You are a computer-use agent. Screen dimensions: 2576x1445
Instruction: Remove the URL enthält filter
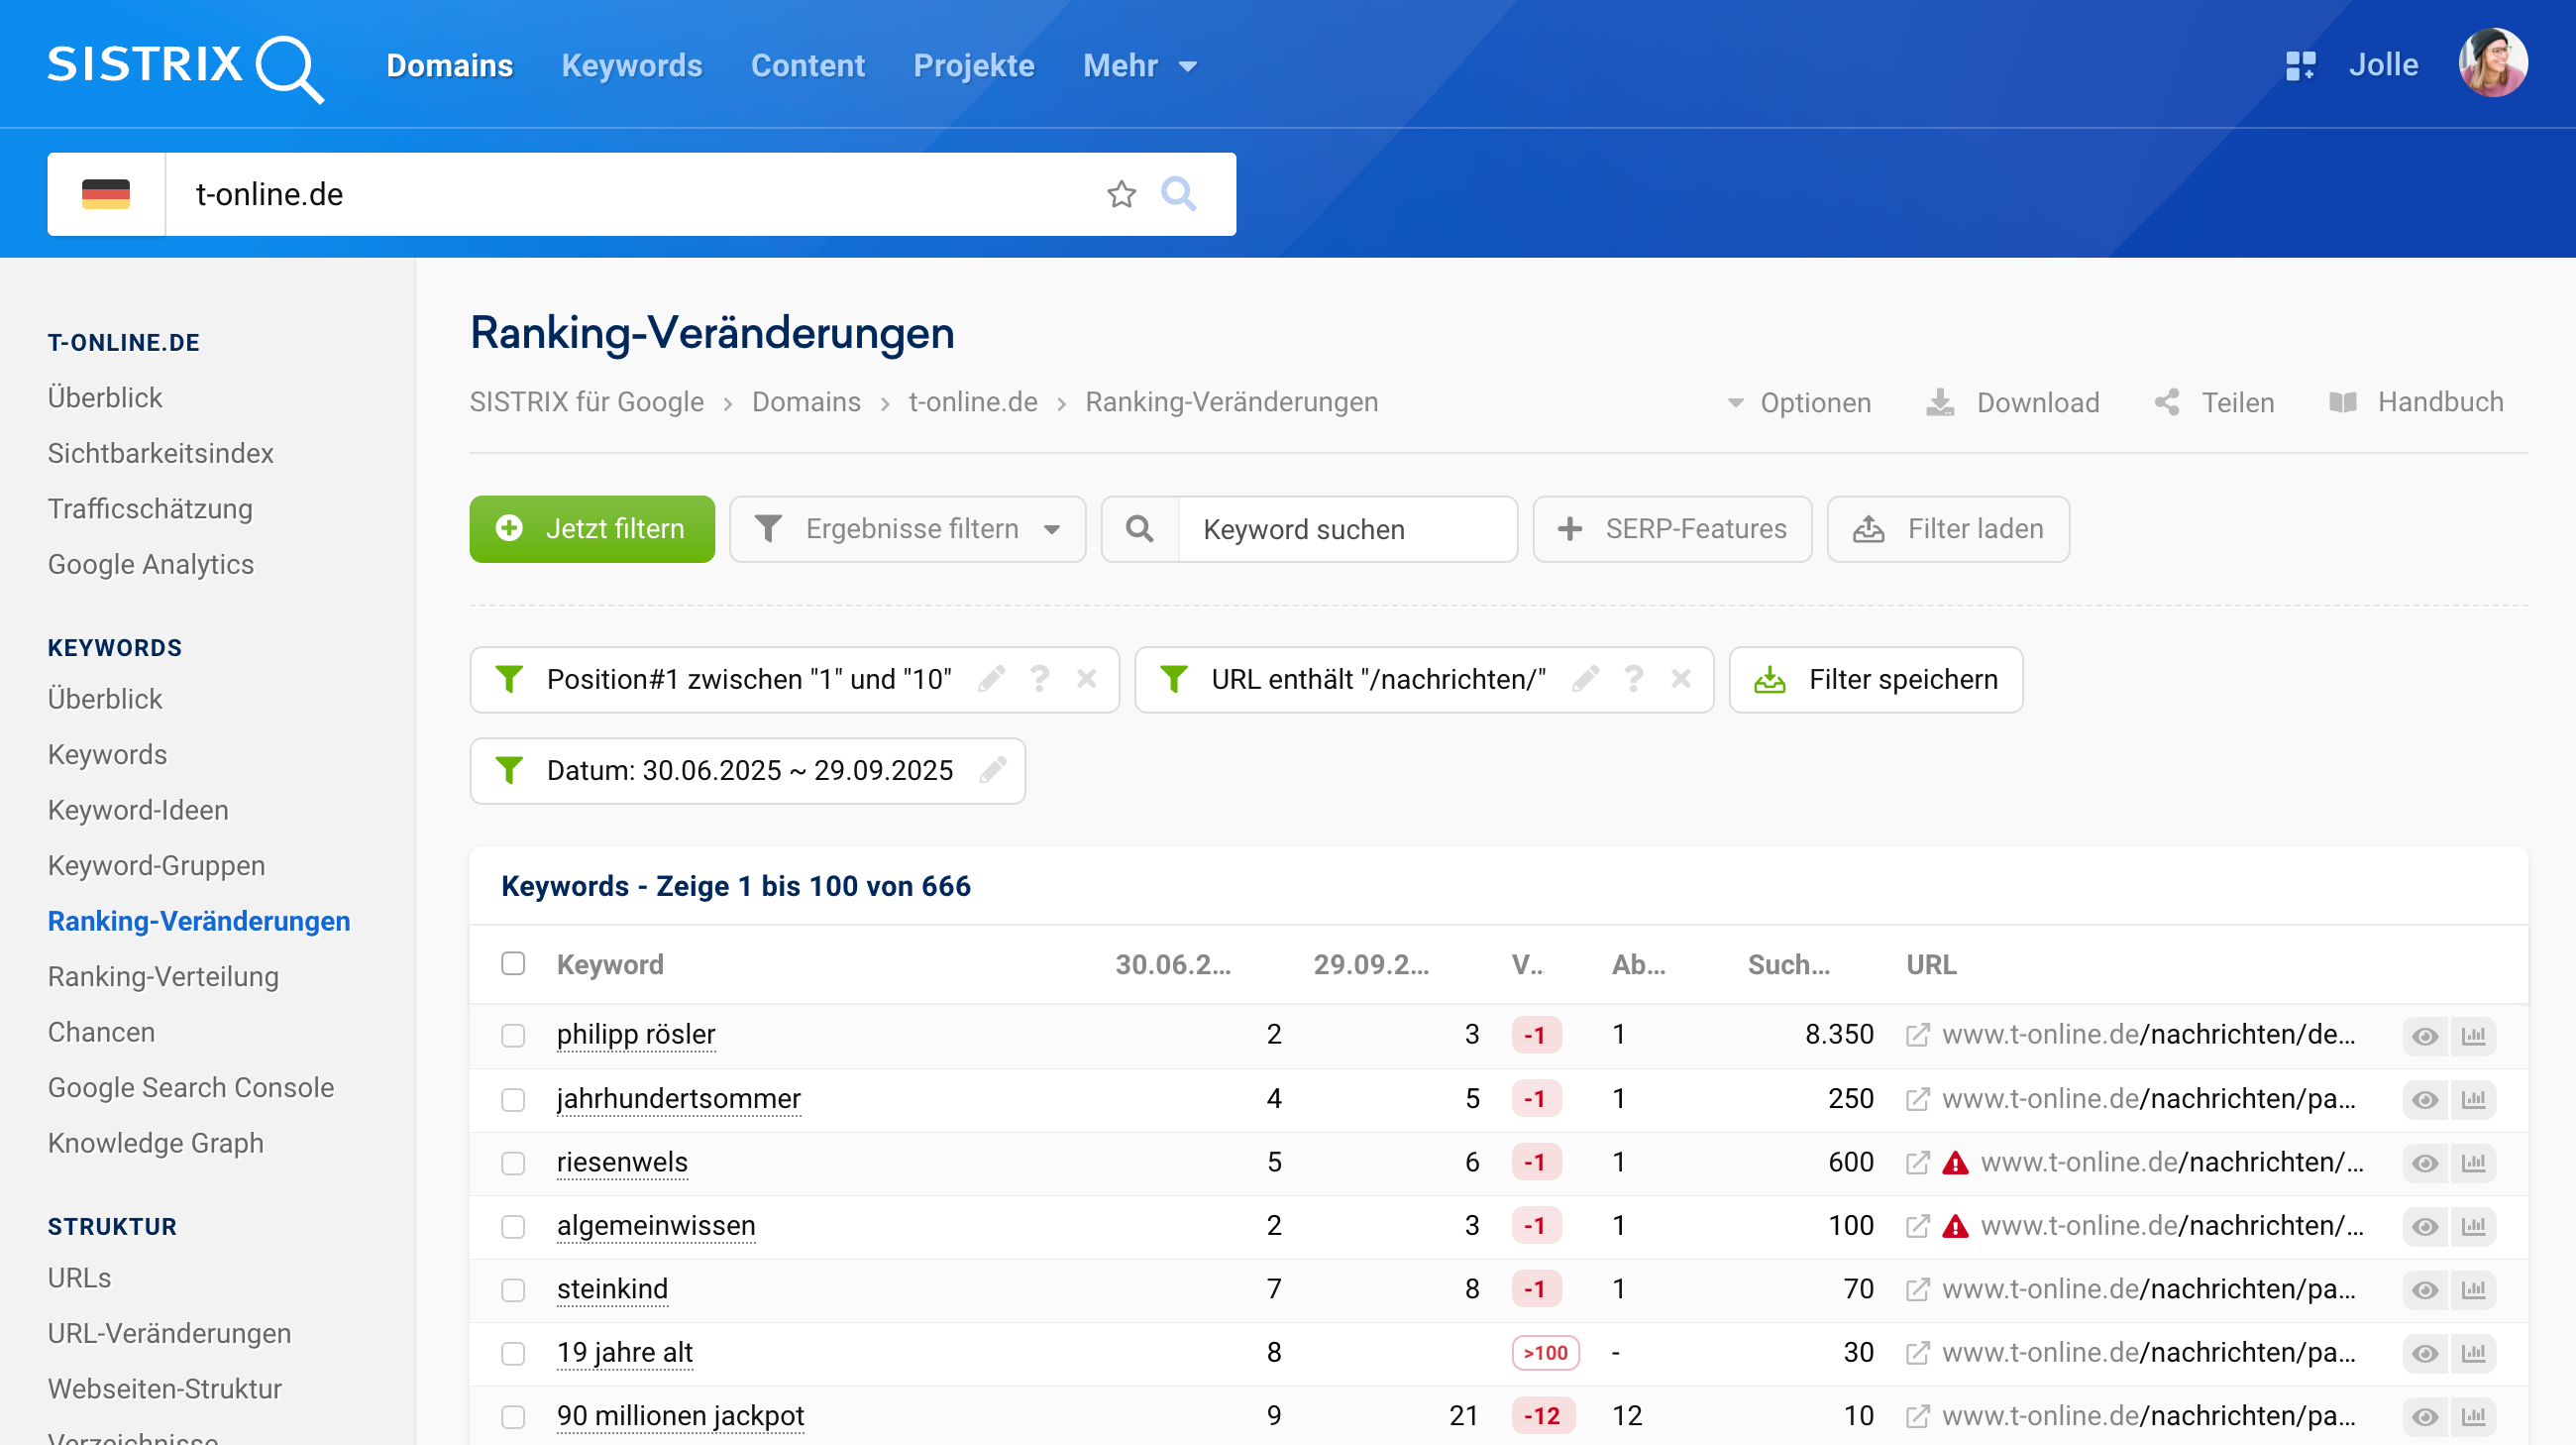click(1680, 679)
